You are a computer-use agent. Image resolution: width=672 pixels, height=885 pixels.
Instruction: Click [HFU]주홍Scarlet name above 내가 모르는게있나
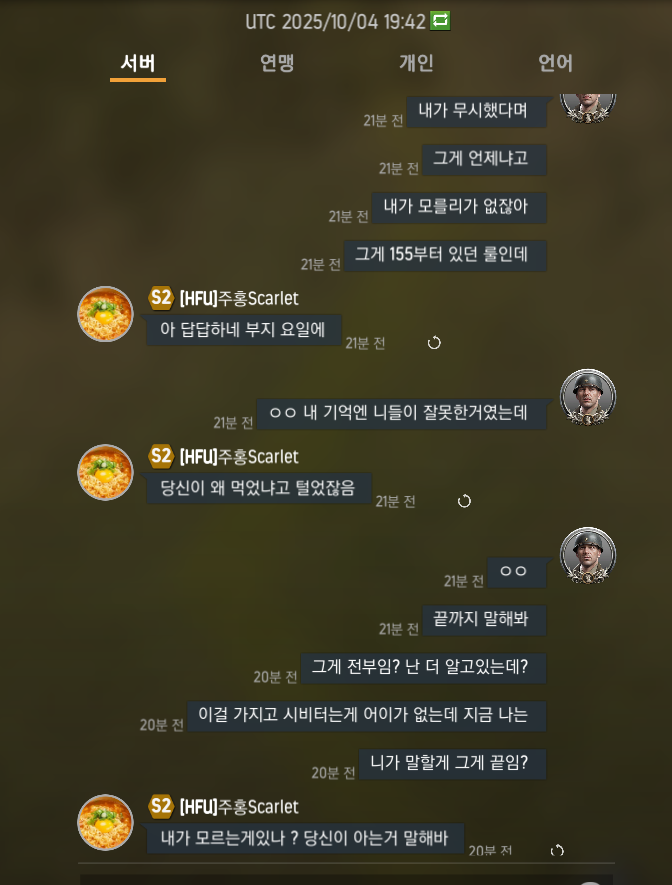239,807
